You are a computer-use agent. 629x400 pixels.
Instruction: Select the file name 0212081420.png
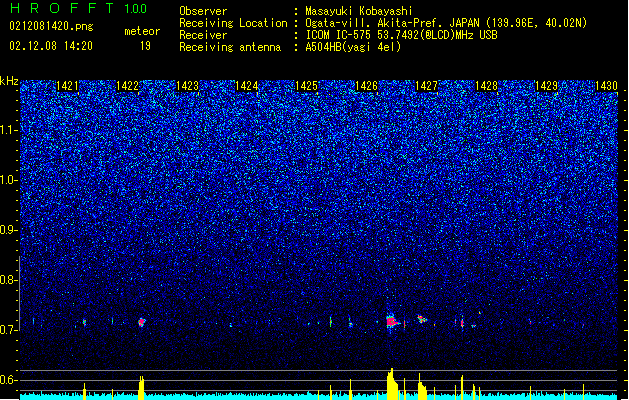51,26
